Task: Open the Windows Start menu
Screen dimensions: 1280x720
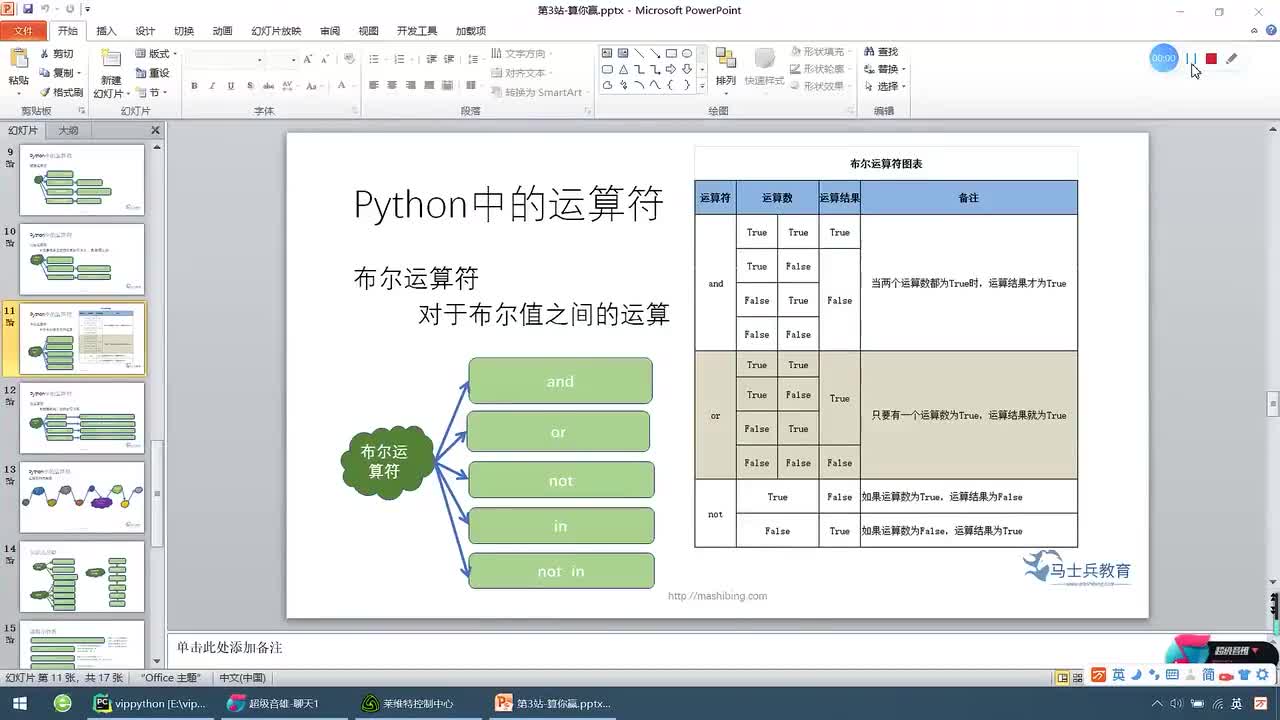Action: click(x=19, y=703)
